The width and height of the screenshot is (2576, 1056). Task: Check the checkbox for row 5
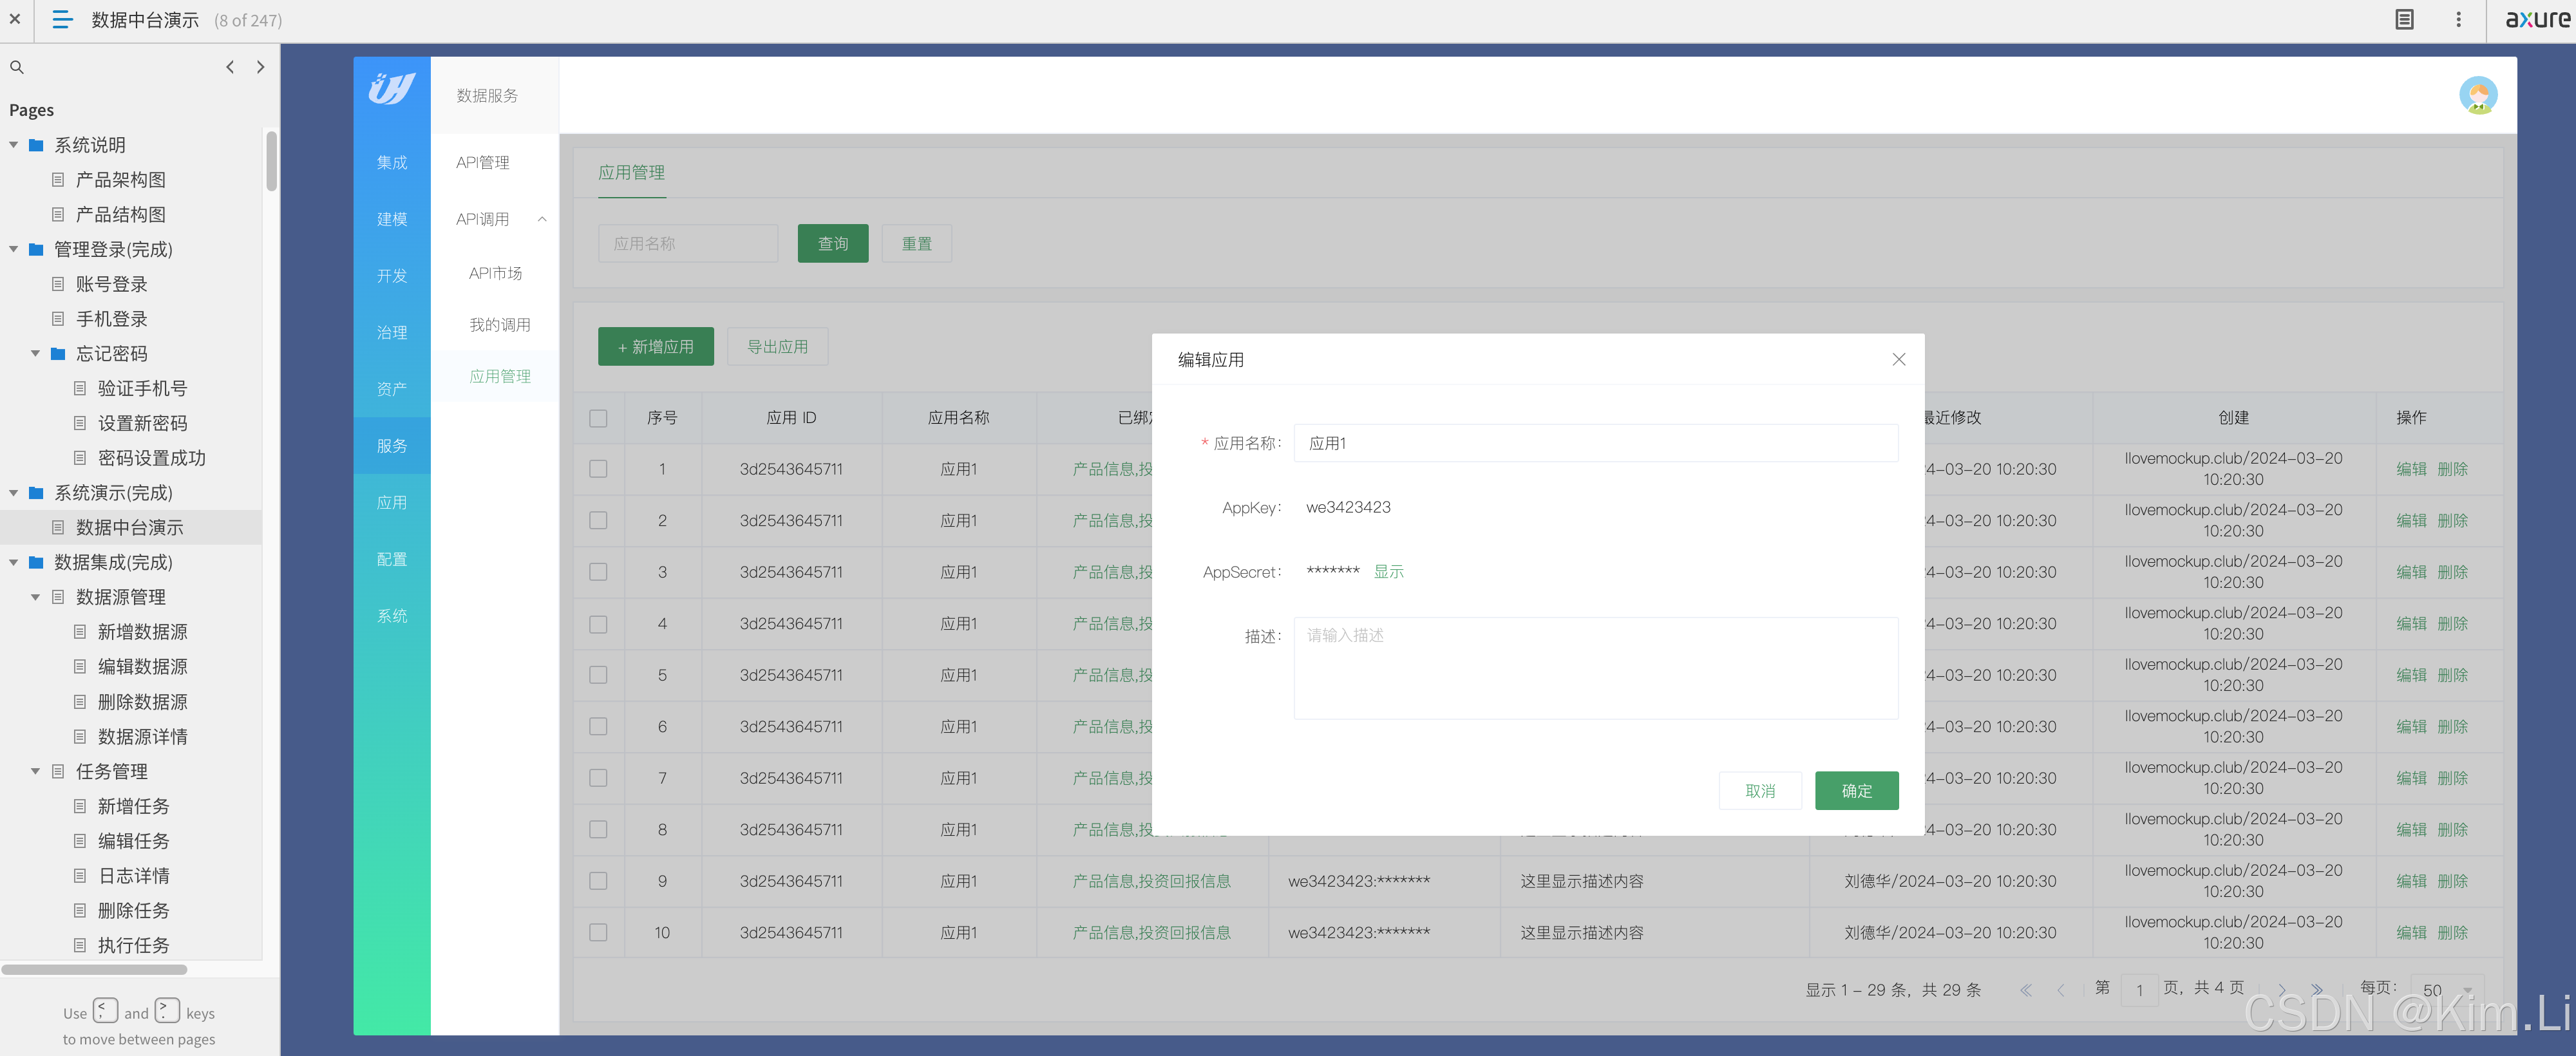coord(598,675)
